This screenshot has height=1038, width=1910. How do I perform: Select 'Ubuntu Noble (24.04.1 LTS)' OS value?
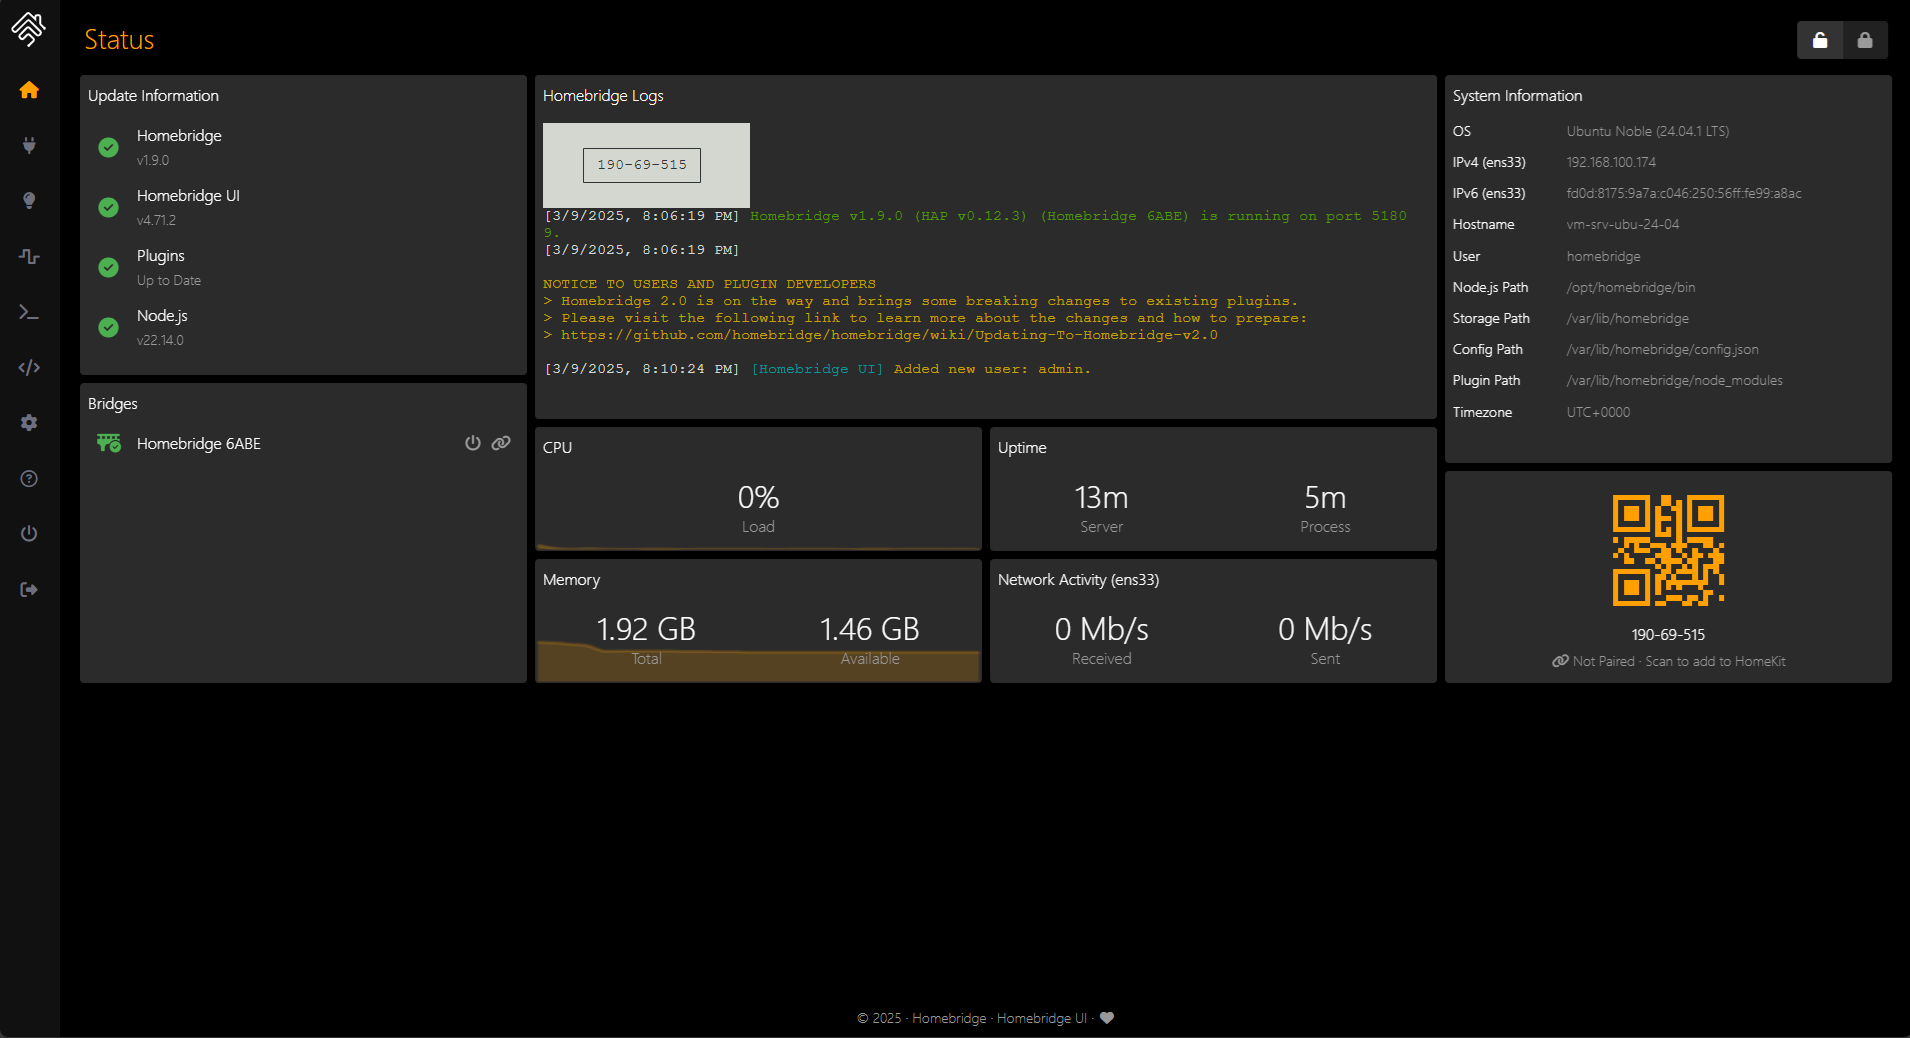point(1648,131)
